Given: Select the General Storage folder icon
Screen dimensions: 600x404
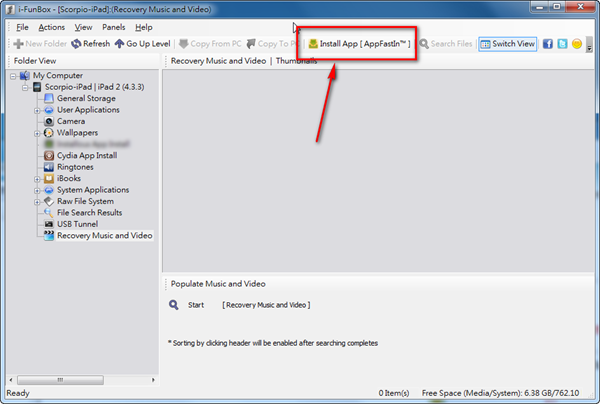Looking at the screenshot, I should pos(49,98).
